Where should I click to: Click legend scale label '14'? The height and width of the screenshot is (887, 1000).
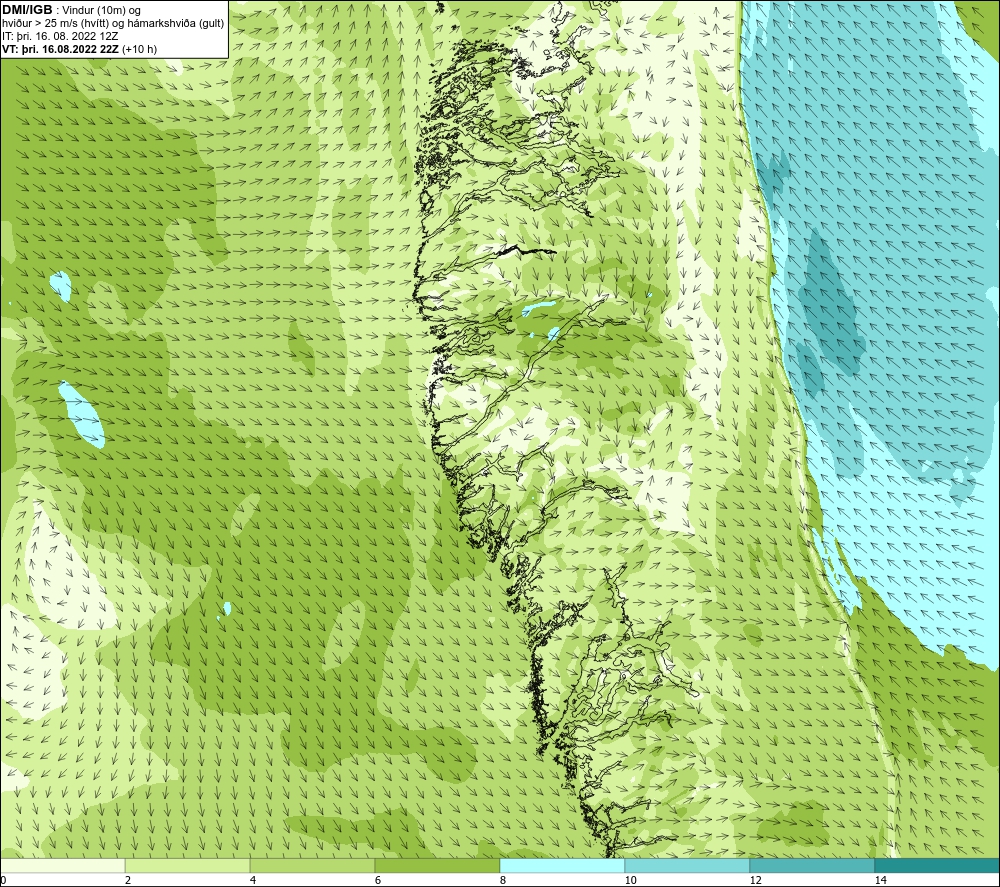pos(881,880)
